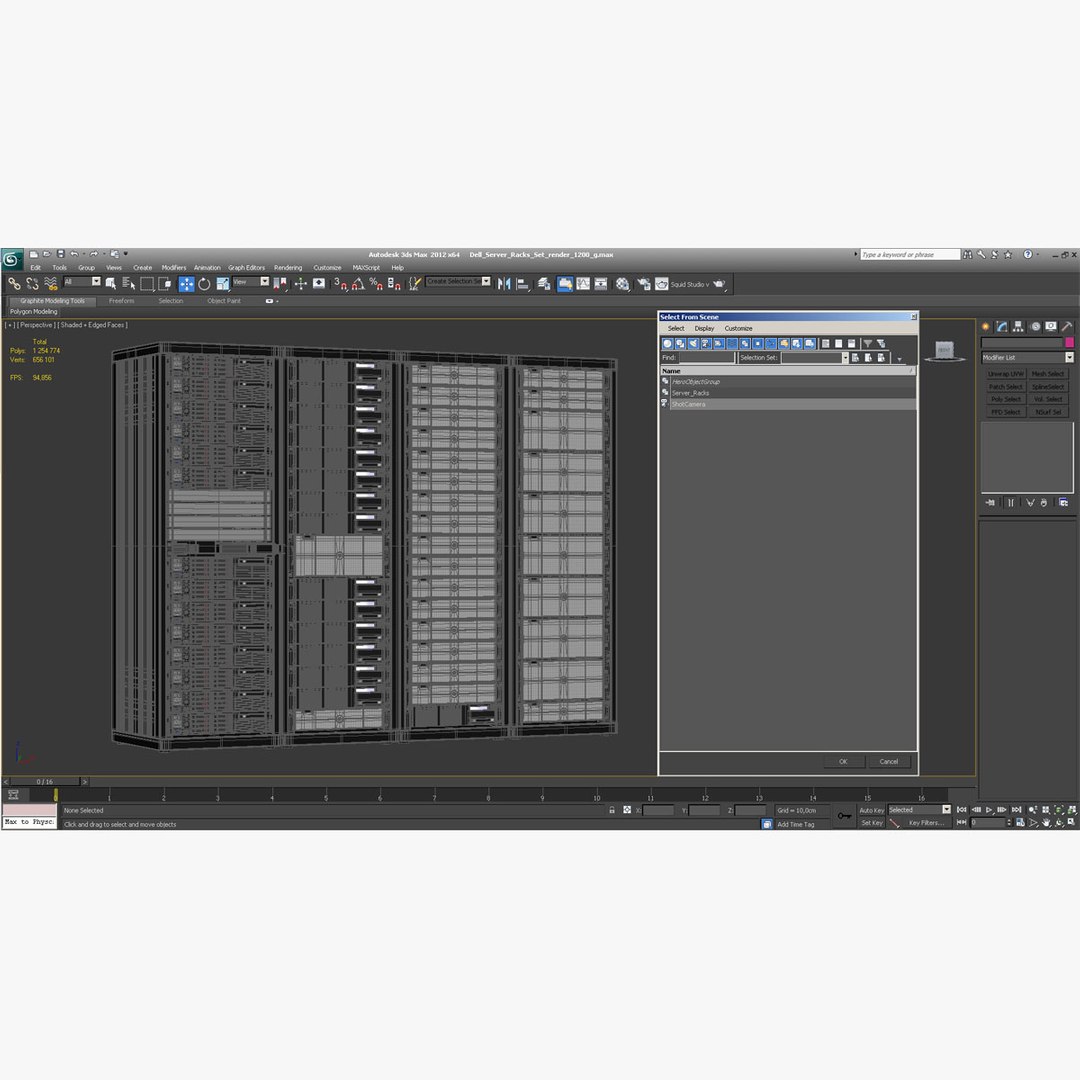The image size is (1080, 1080).
Task: Open the Hierarchy command panel tab
Action: [1018, 326]
